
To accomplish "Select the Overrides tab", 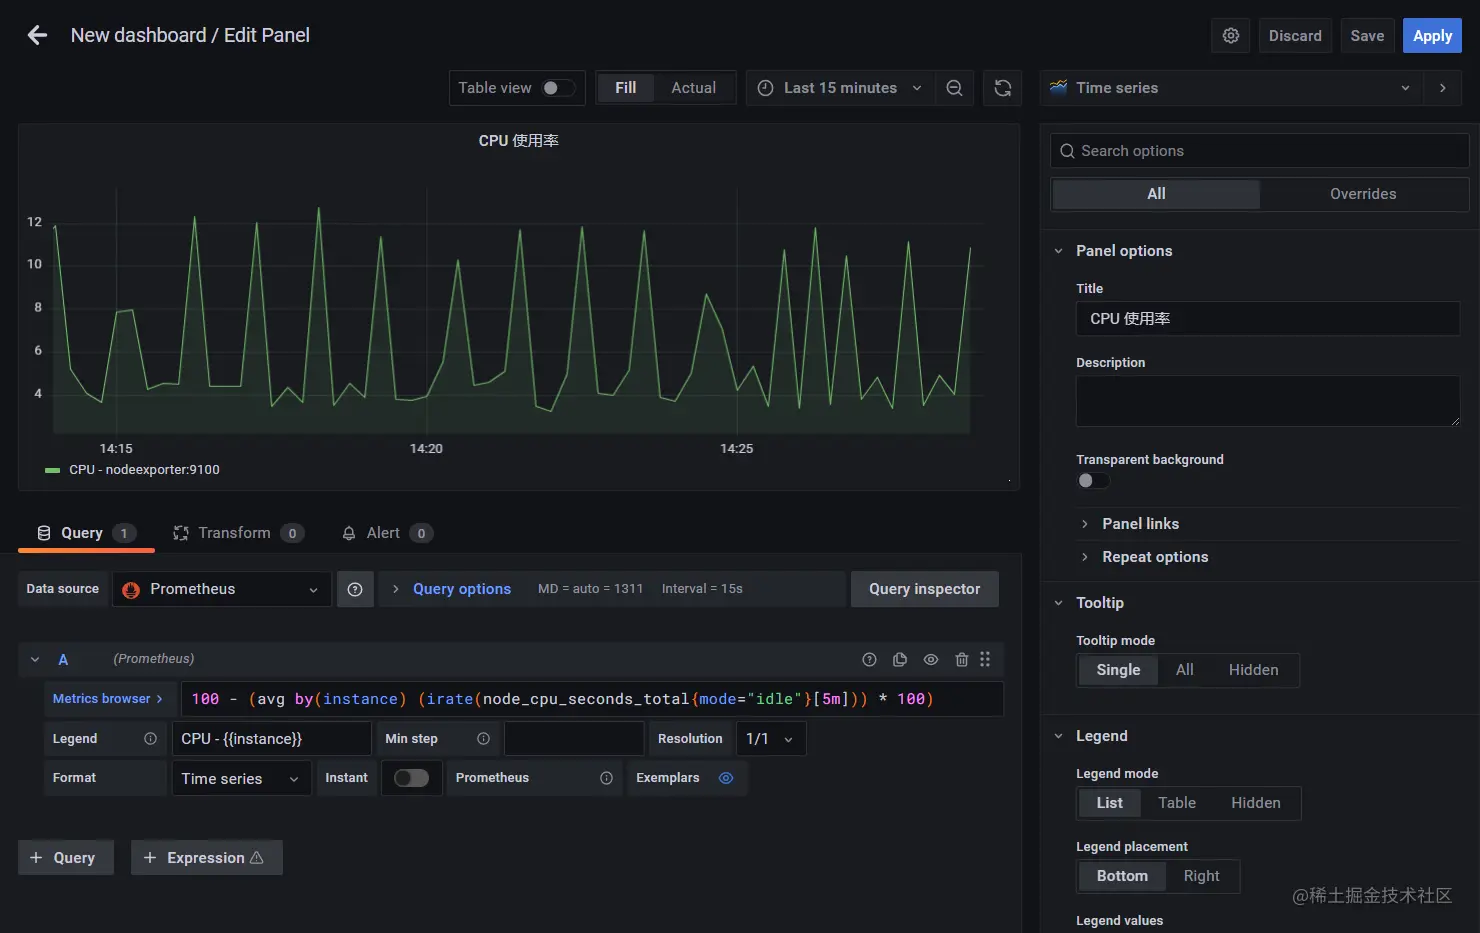I will coord(1363,193).
